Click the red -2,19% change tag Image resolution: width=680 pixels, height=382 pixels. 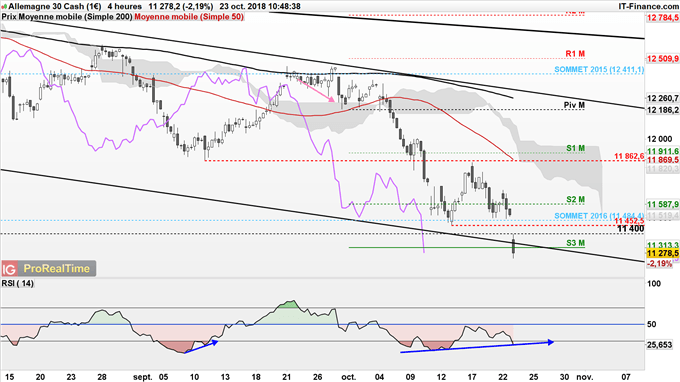659,263
